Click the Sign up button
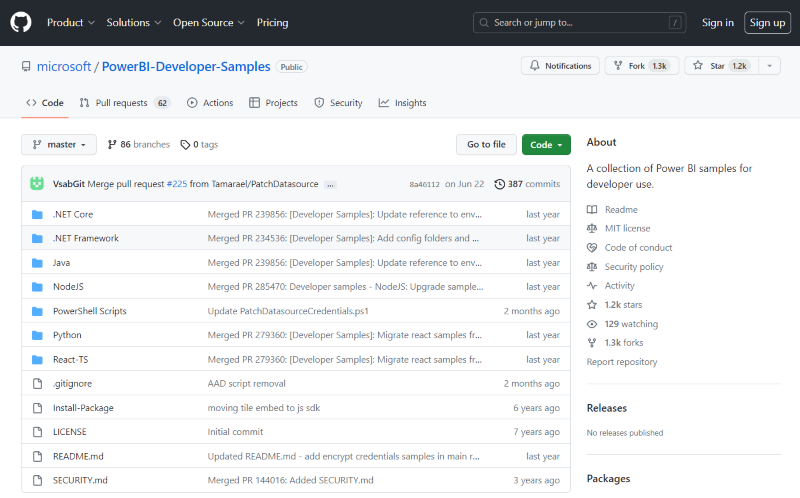This screenshot has width=800, height=498. coord(767,22)
